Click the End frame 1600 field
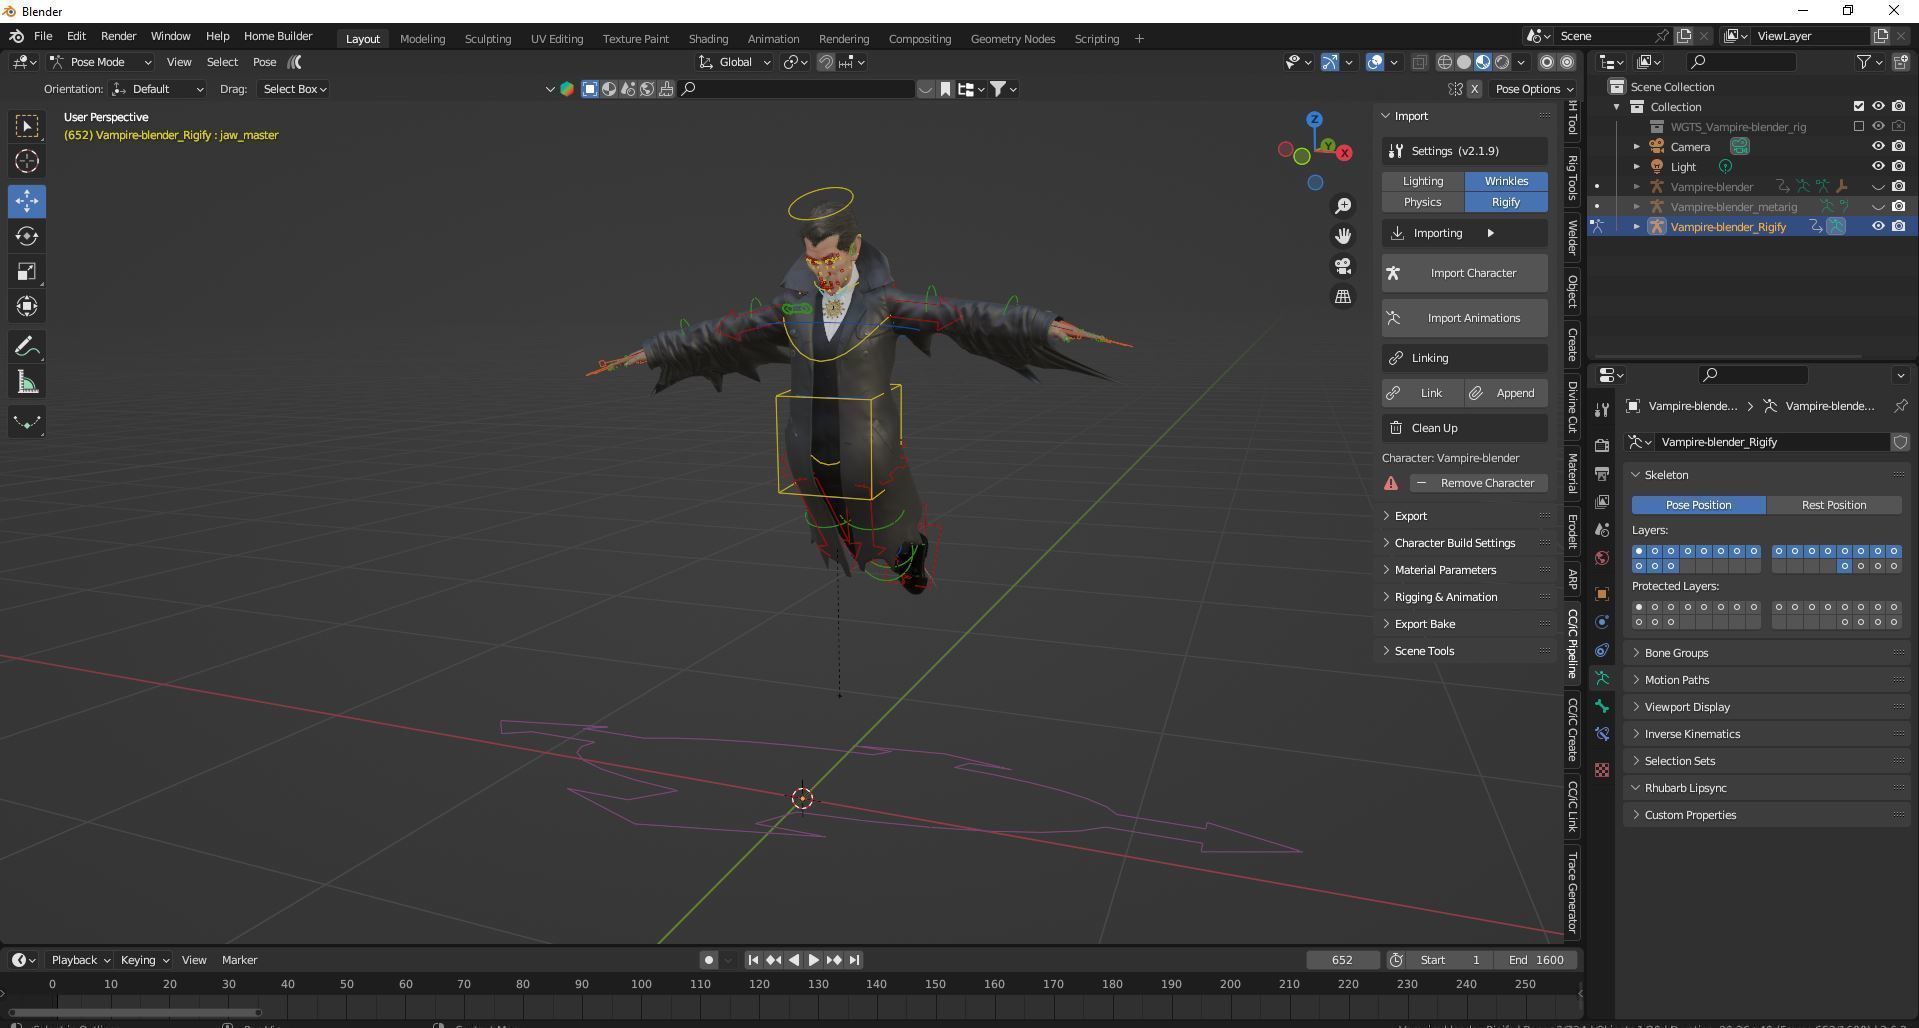 pyautogui.click(x=1536, y=960)
